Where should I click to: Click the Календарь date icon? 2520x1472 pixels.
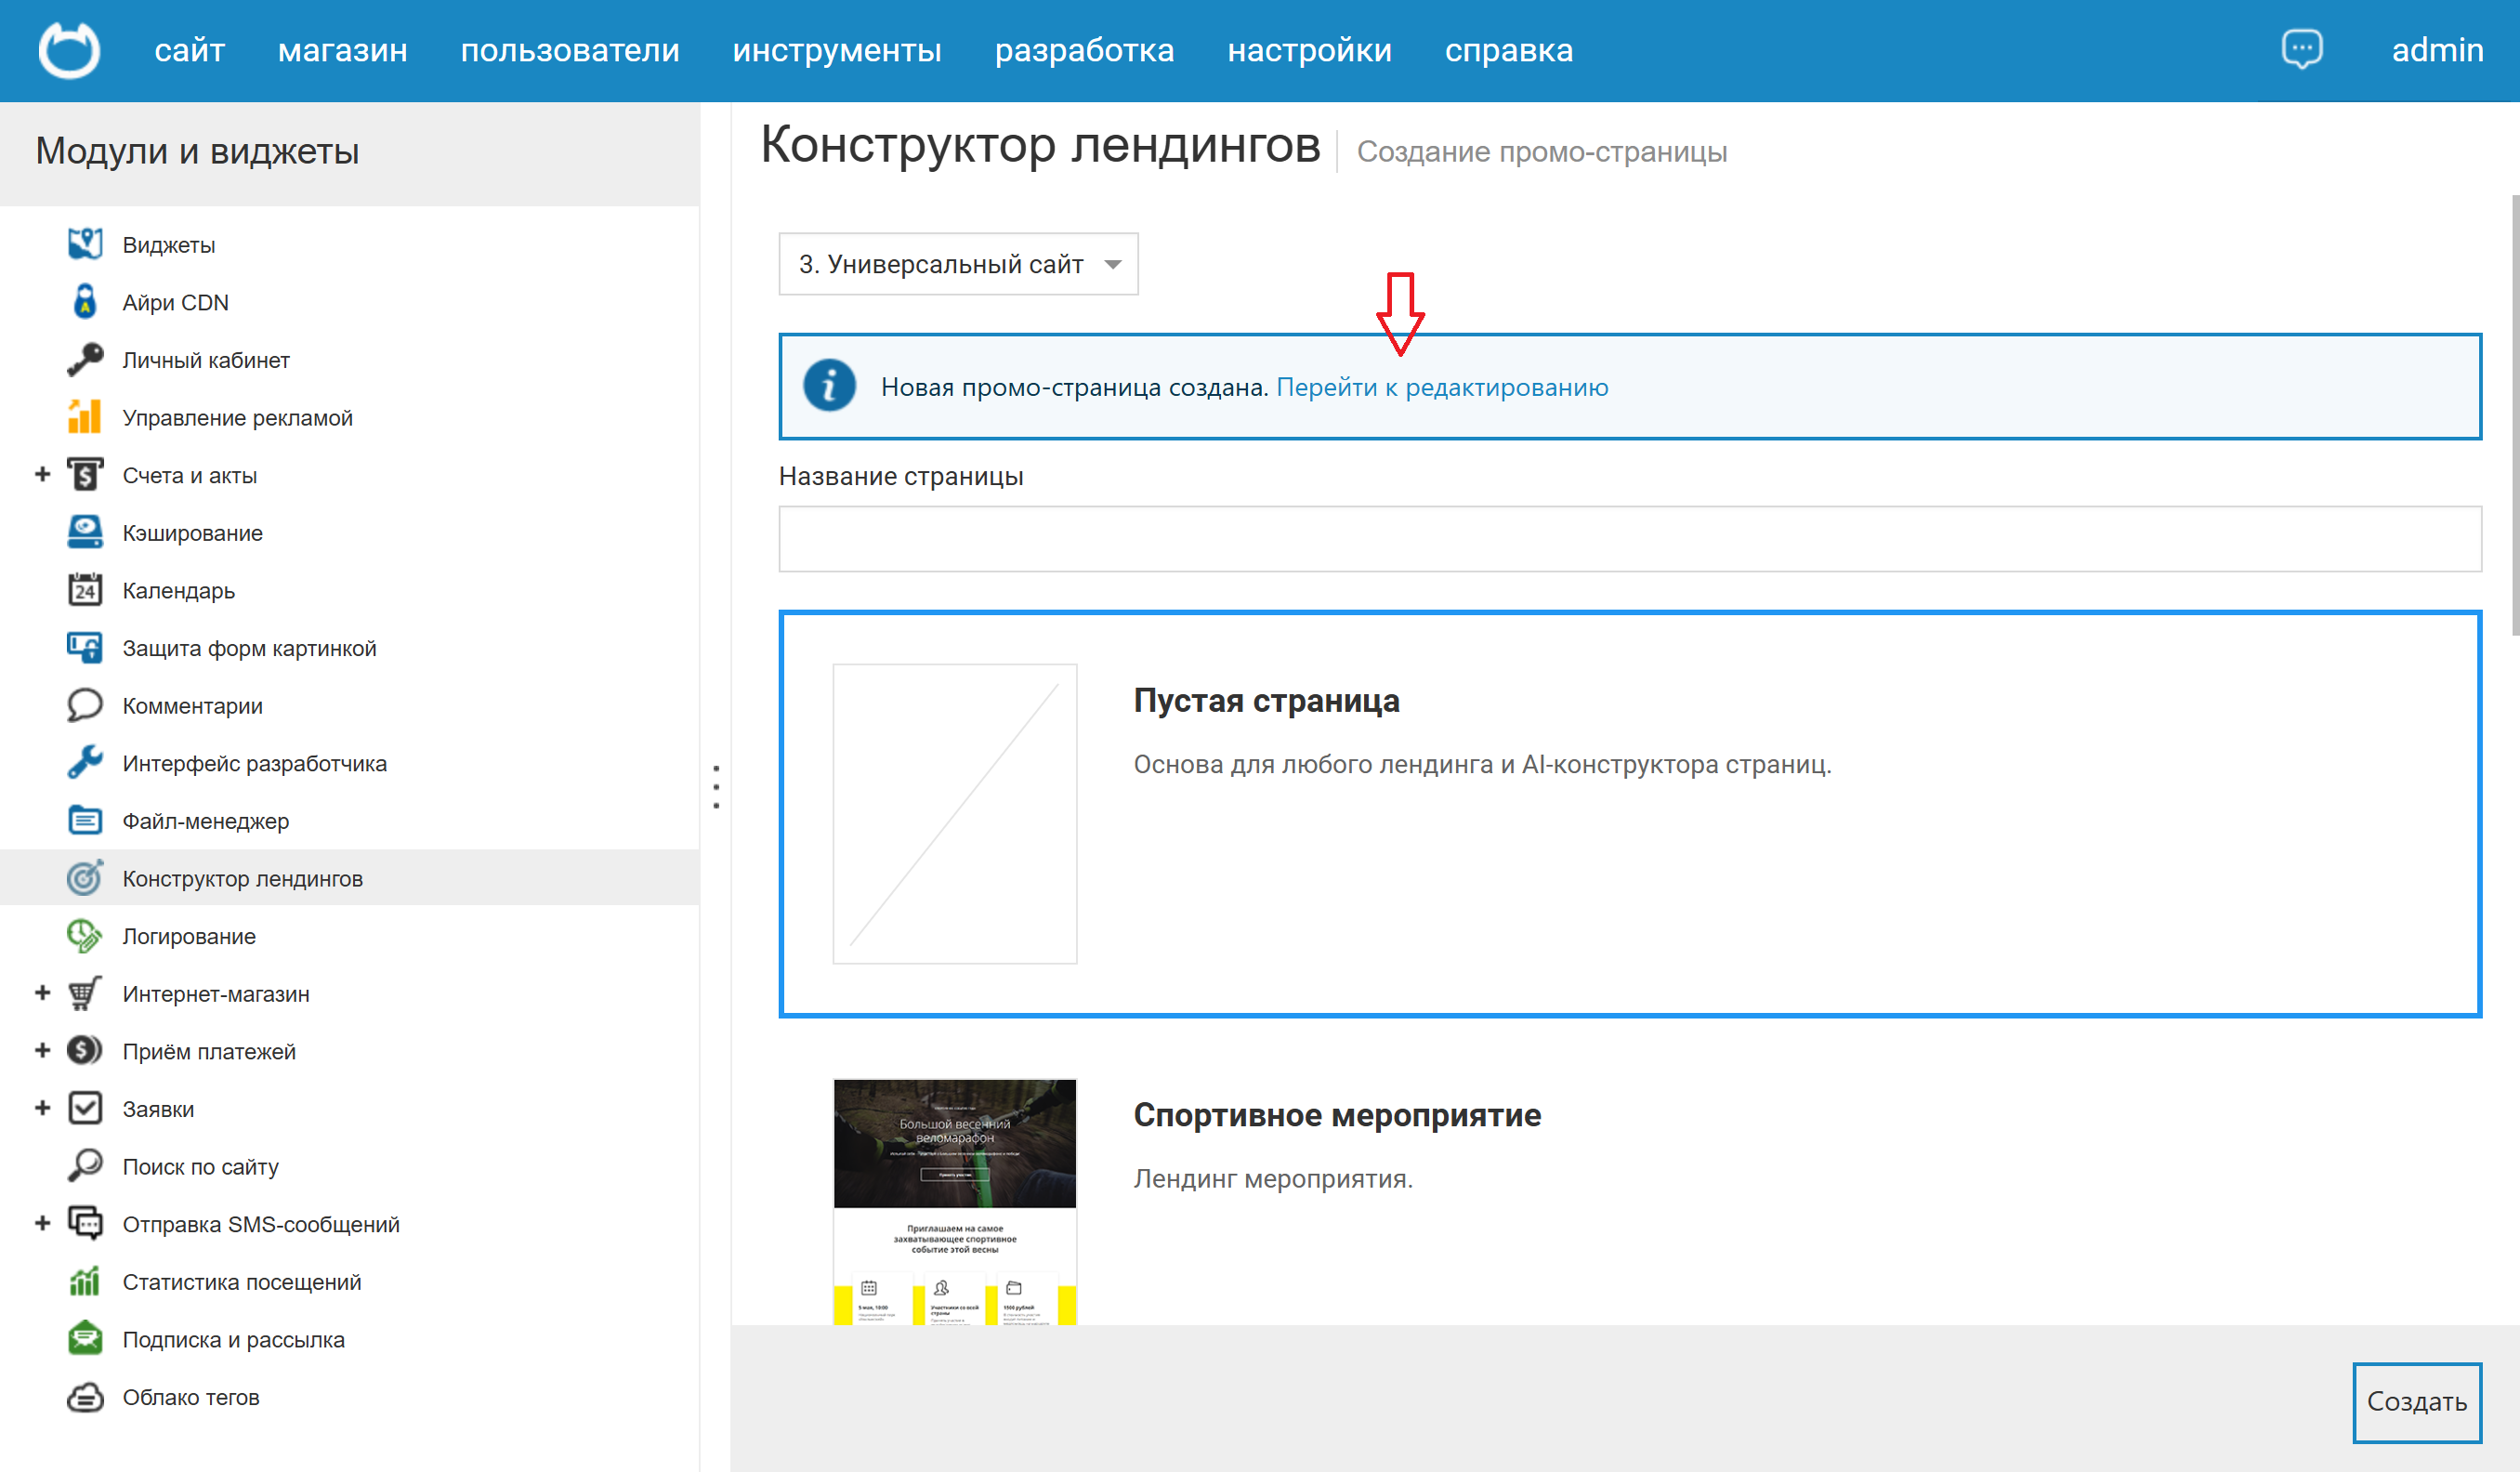(85, 590)
